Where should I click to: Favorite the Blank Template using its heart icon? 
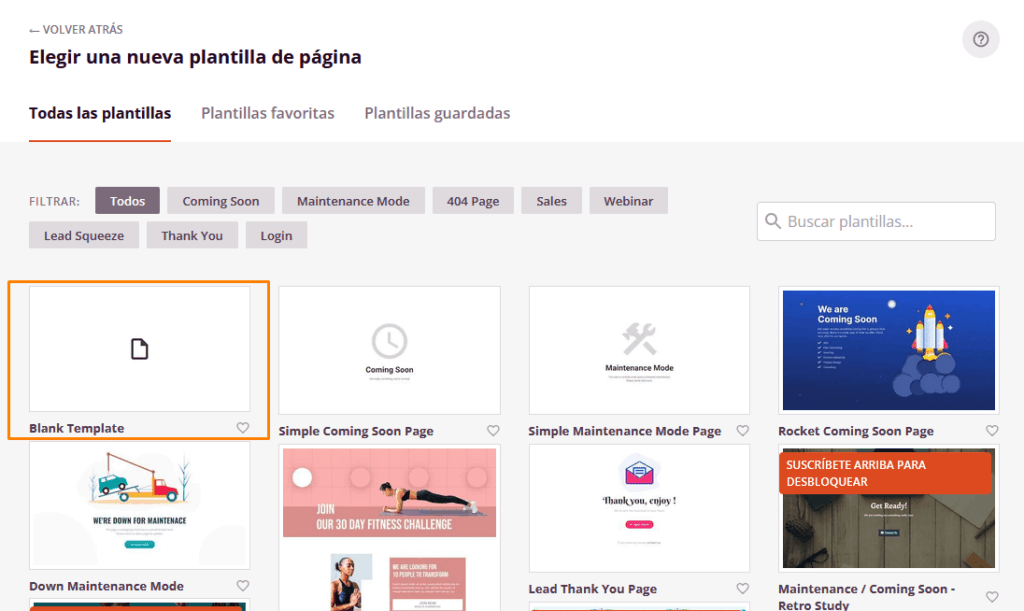tap(242, 427)
